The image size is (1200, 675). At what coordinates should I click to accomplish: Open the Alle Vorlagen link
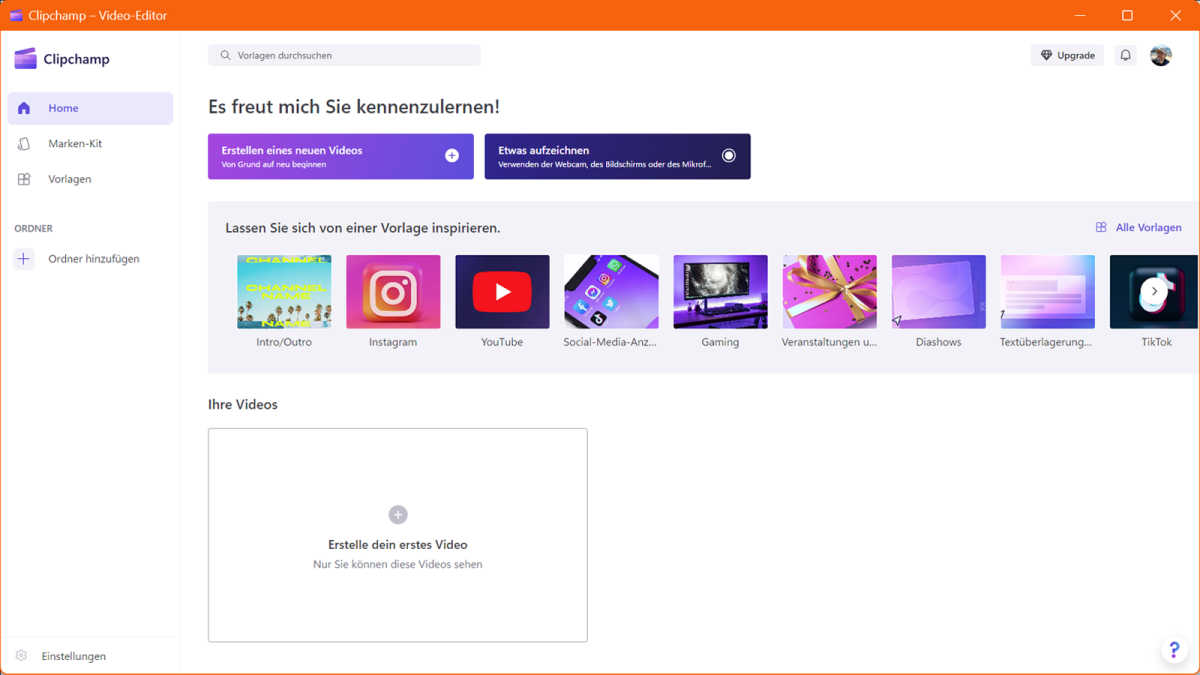[x=1139, y=228]
